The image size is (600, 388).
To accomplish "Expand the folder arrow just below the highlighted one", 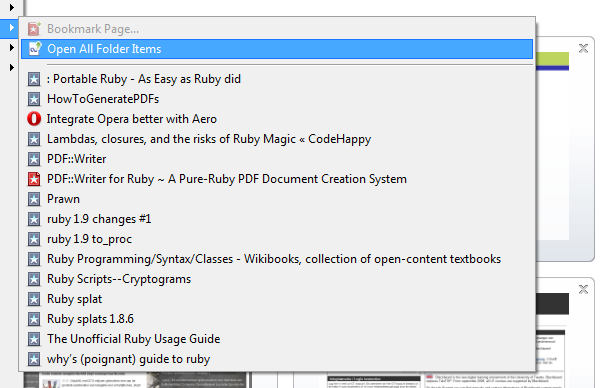I will click(11, 47).
